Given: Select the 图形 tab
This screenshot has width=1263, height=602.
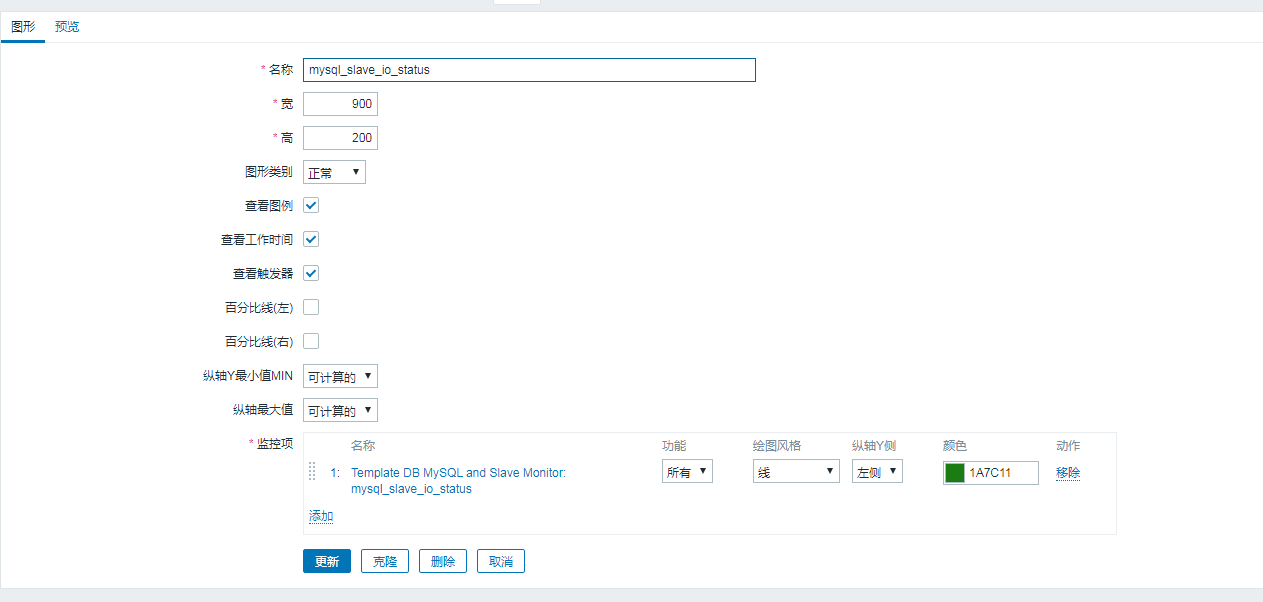Looking at the screenshot, I should (x=23, y=27).
